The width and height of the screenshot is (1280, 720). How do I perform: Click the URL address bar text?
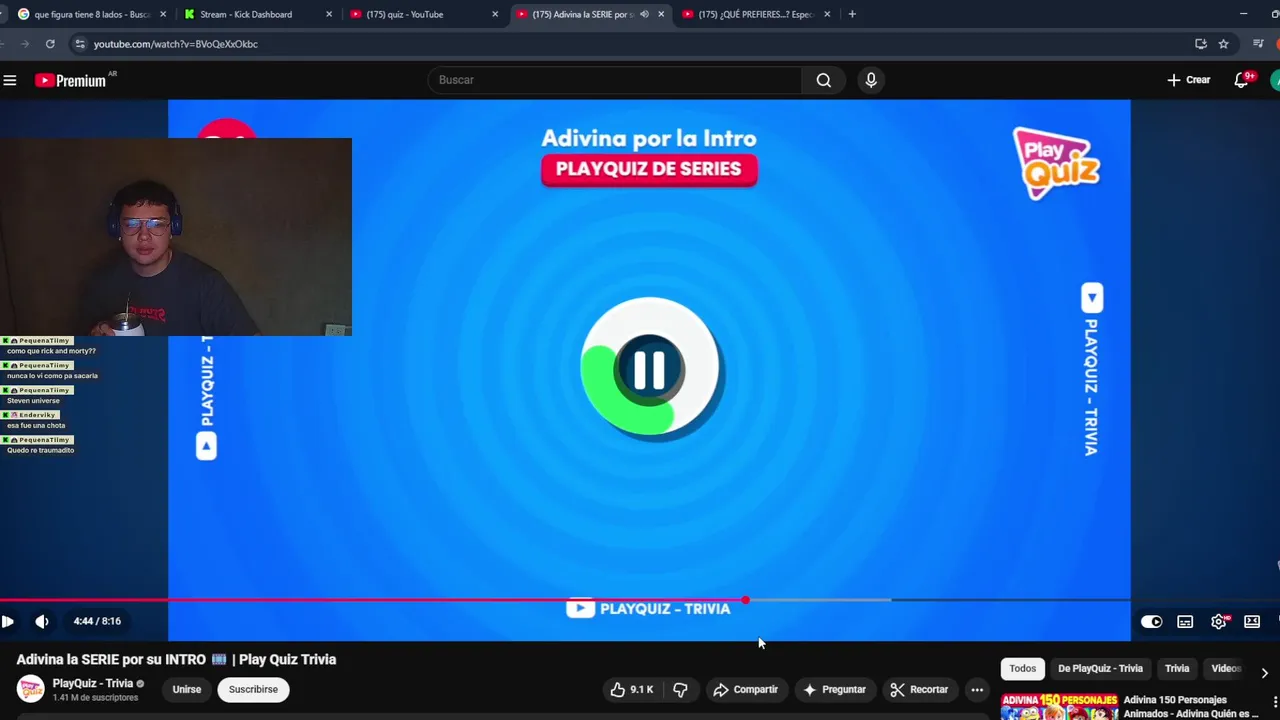(176, 44)
